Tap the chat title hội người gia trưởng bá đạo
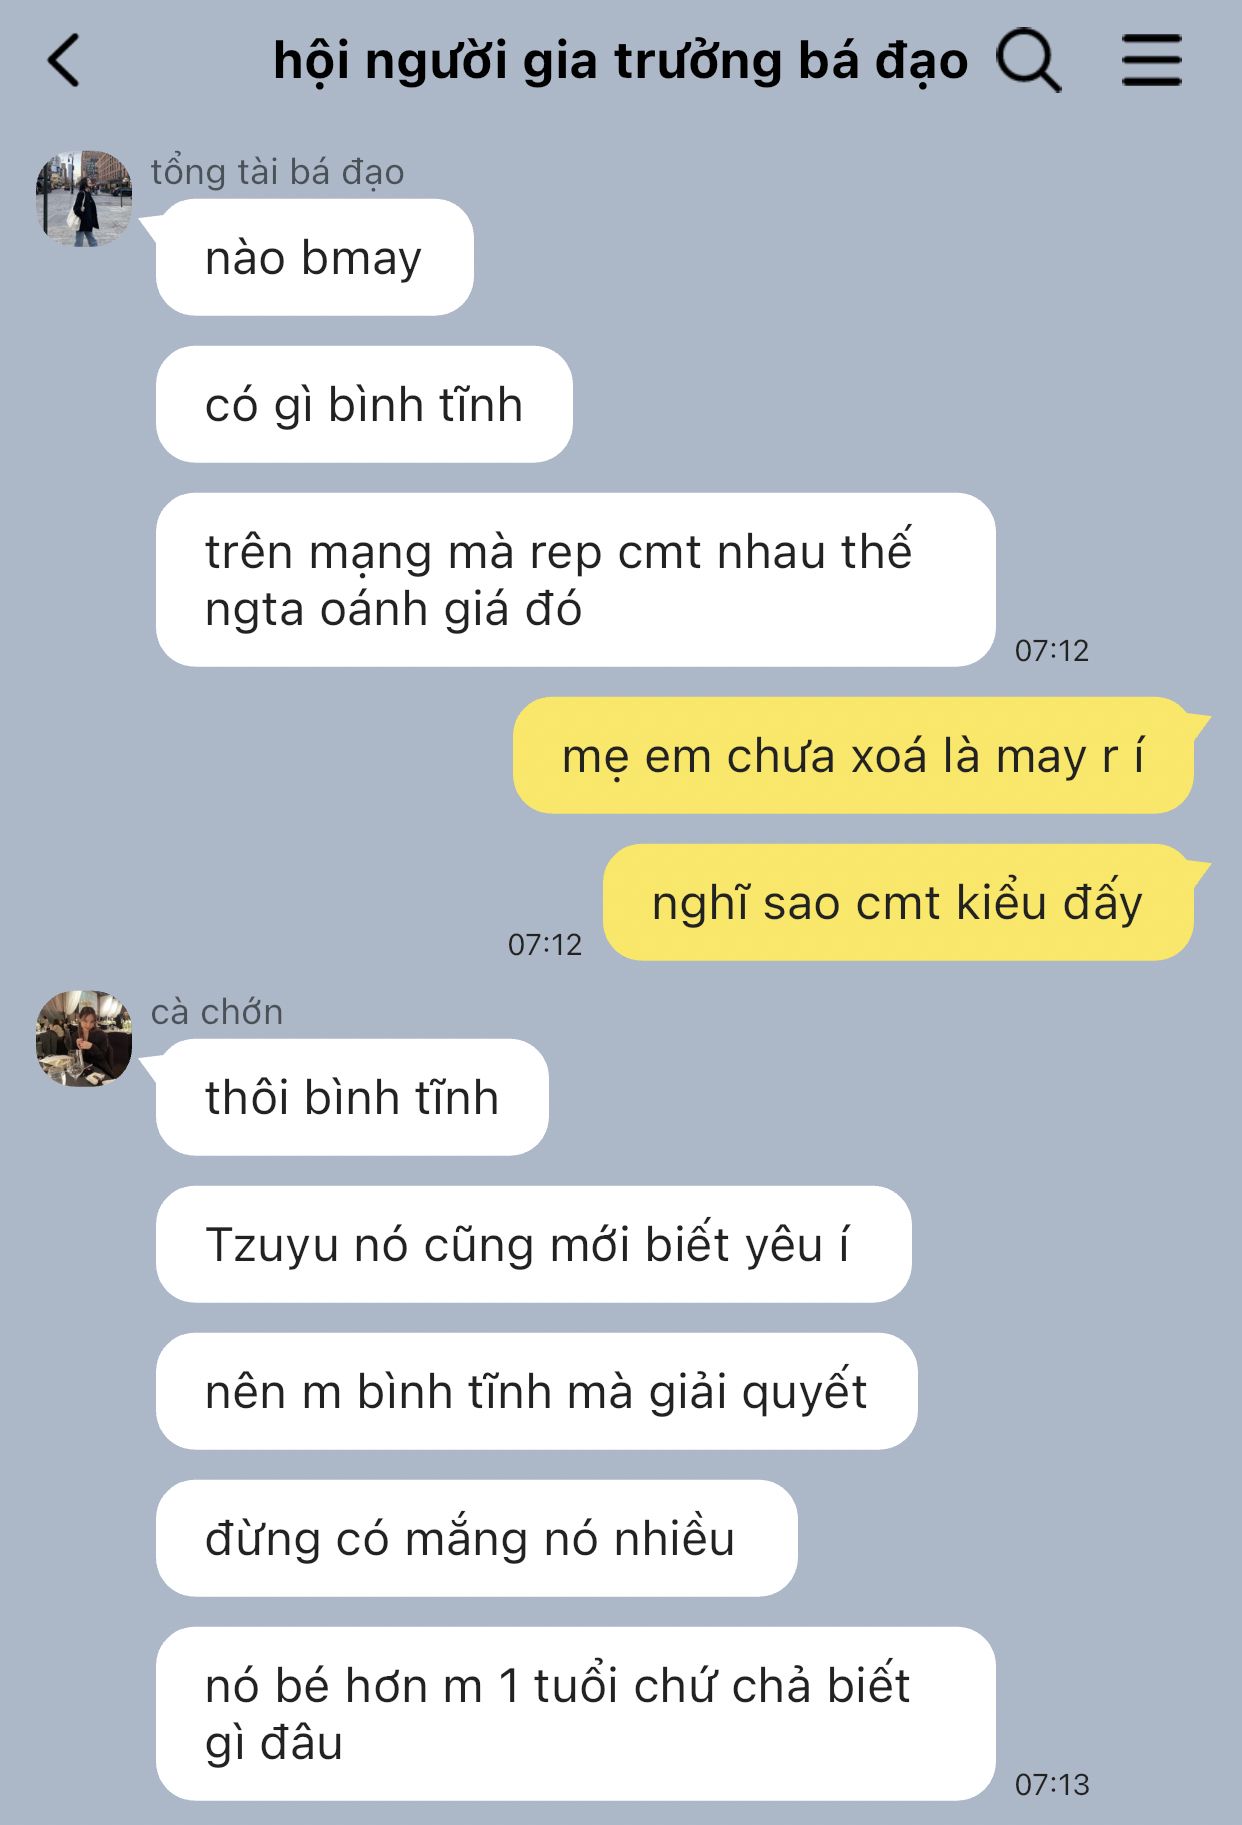 click(620, 61)
